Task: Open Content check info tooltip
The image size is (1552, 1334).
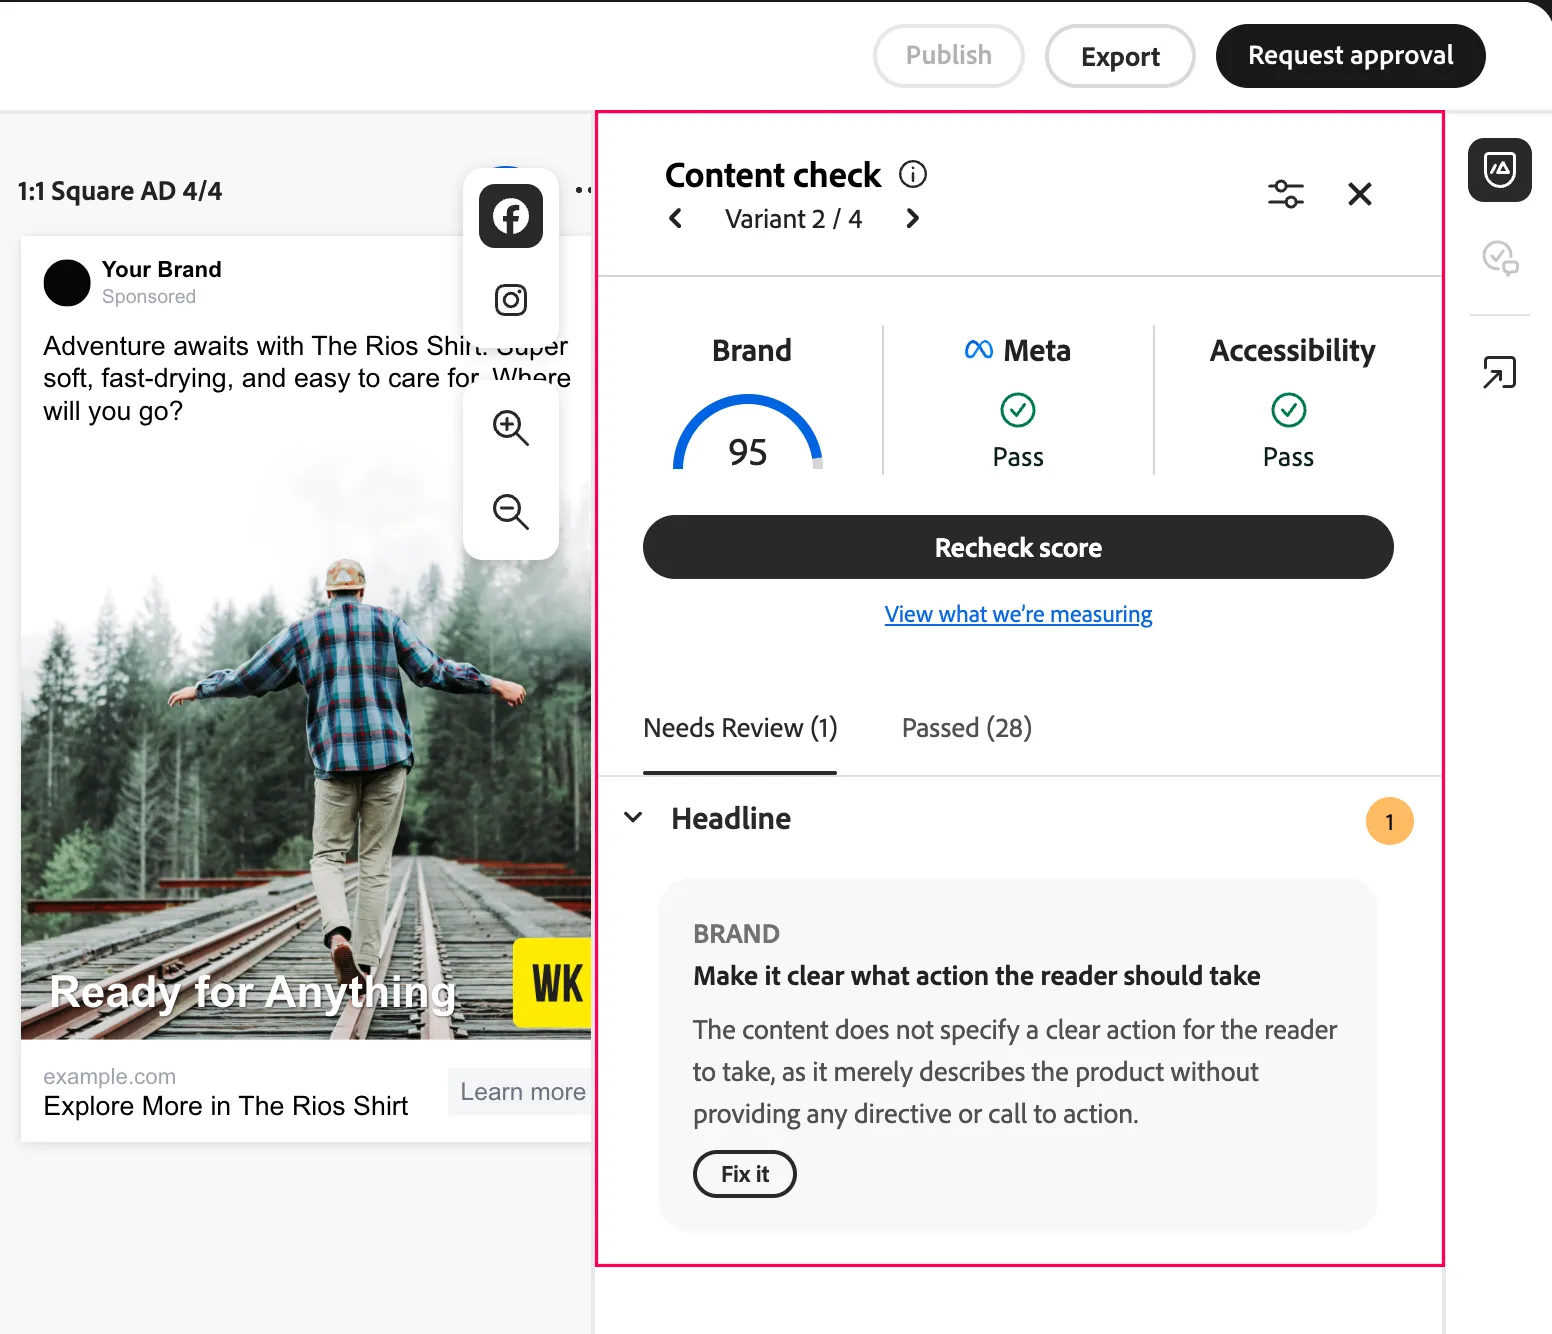Action: tap(913, 174)
